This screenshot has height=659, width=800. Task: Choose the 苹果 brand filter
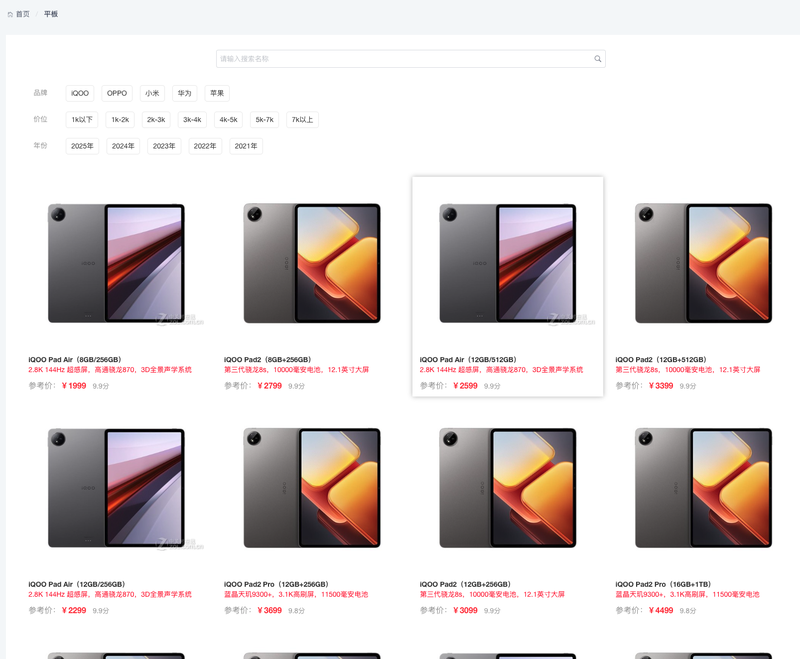(x=217, y=93)
